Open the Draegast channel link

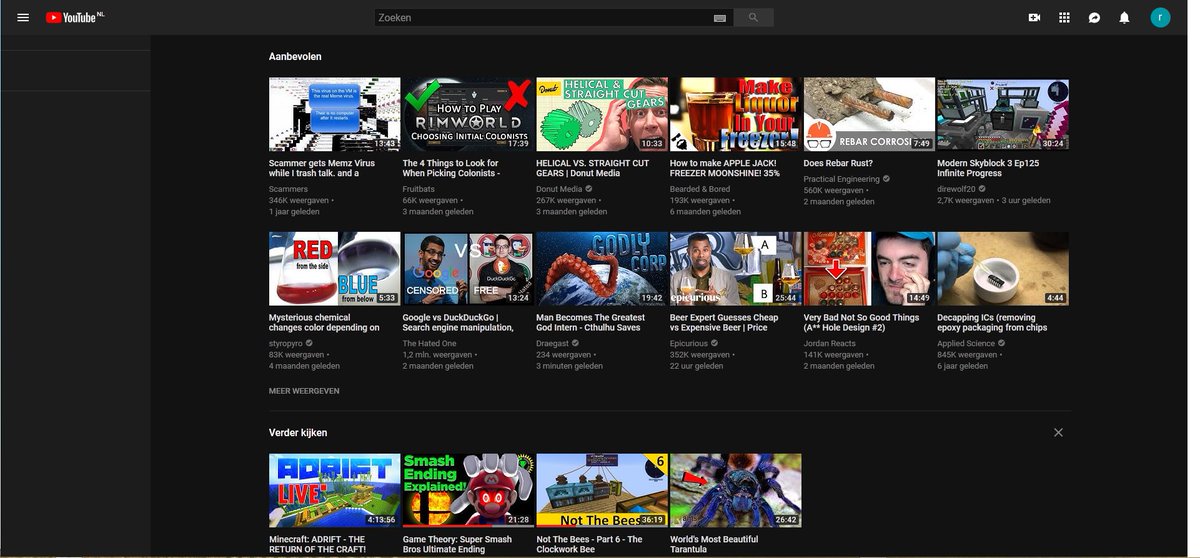click(x=553, y=343)
